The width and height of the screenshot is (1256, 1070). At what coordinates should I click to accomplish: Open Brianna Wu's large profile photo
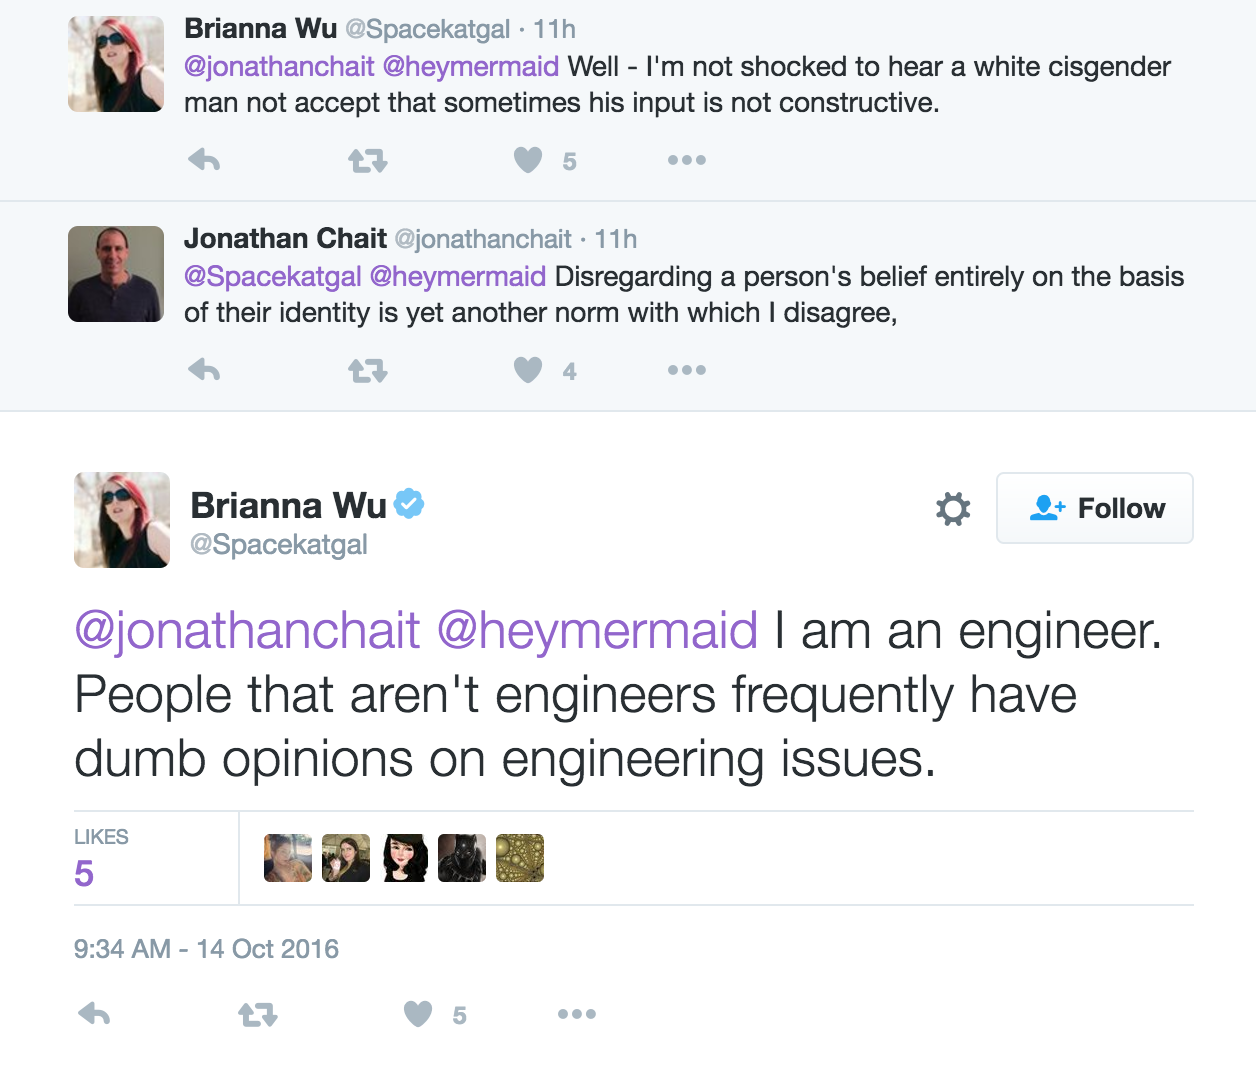coord(122,520)
